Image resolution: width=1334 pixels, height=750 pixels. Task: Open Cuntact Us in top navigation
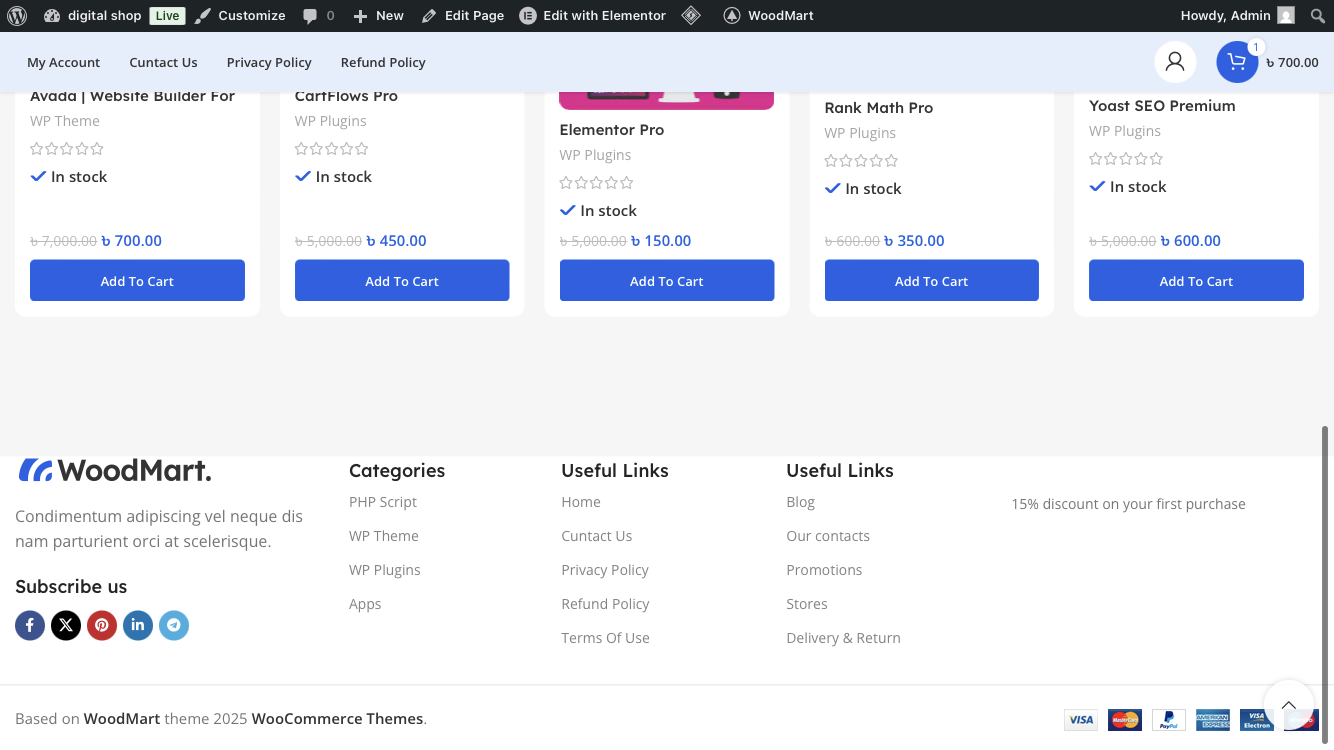pyautogui.click(x=163, y=62)
